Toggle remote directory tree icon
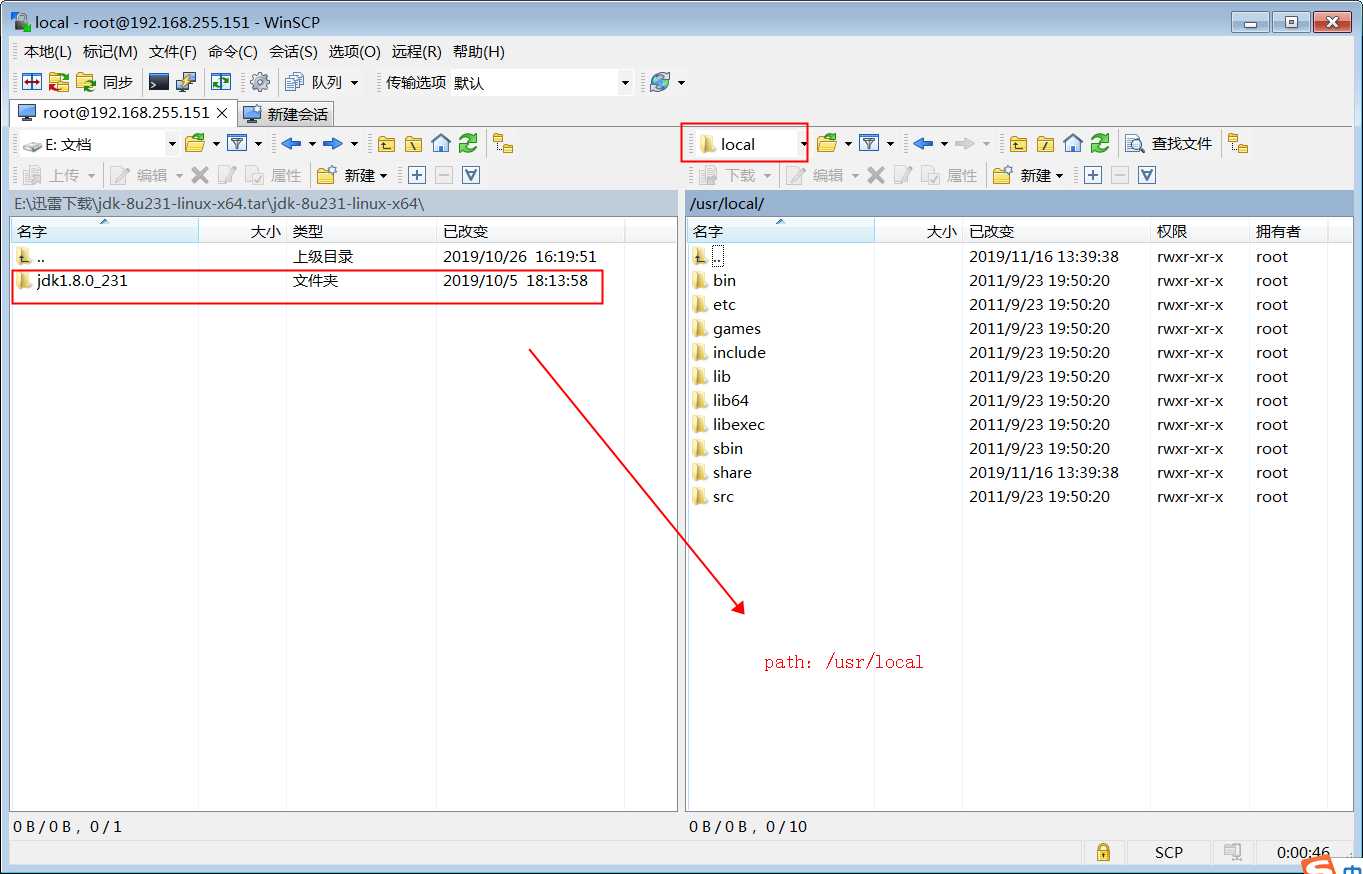The width and height of the screenshot is (1363, 874). [x=1238, y=144]
